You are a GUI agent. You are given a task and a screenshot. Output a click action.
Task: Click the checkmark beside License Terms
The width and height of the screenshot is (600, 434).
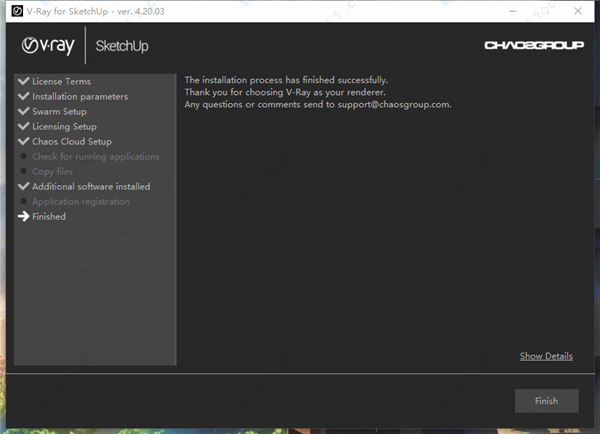(24, 82)
